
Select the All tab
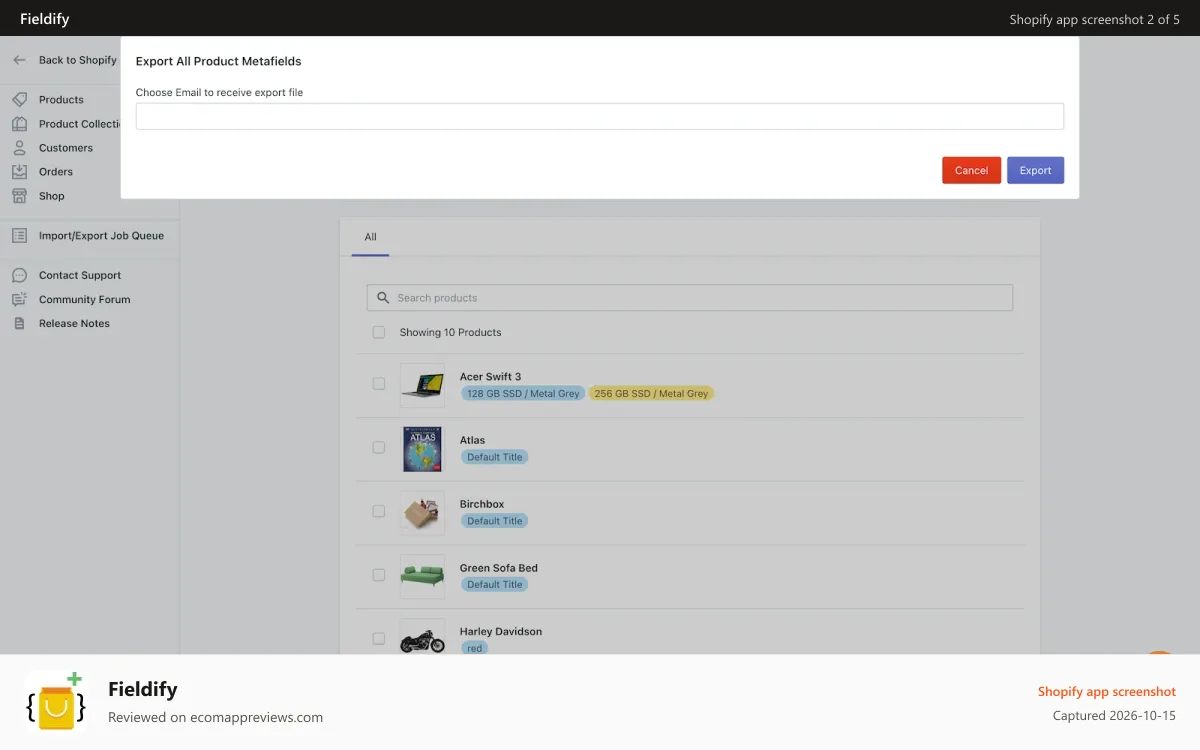tap(370, 237)
